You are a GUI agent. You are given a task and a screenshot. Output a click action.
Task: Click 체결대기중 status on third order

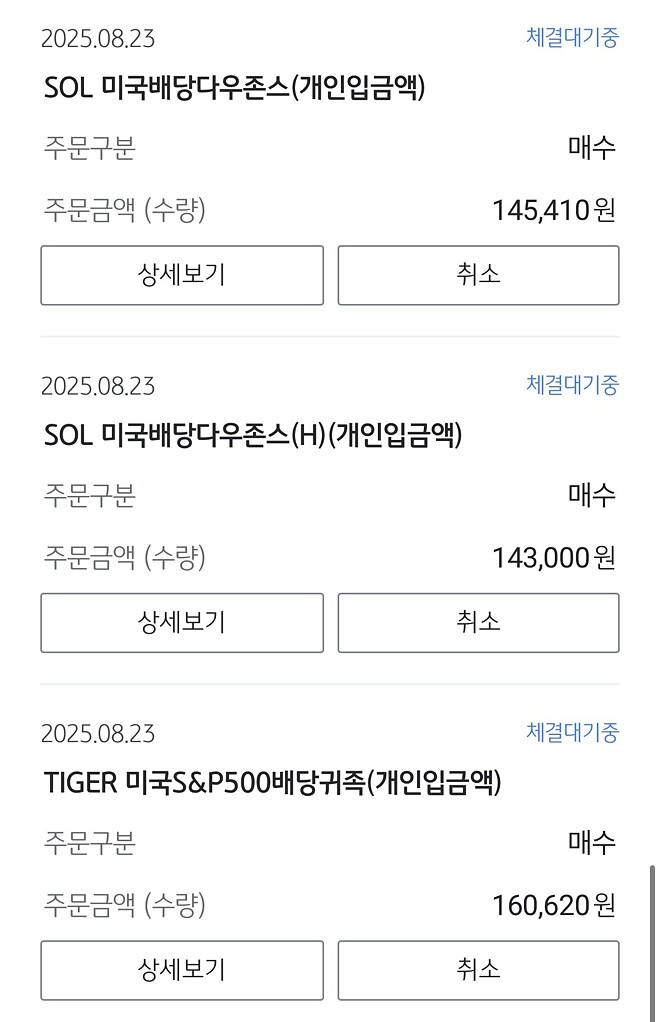click(573, 734)
